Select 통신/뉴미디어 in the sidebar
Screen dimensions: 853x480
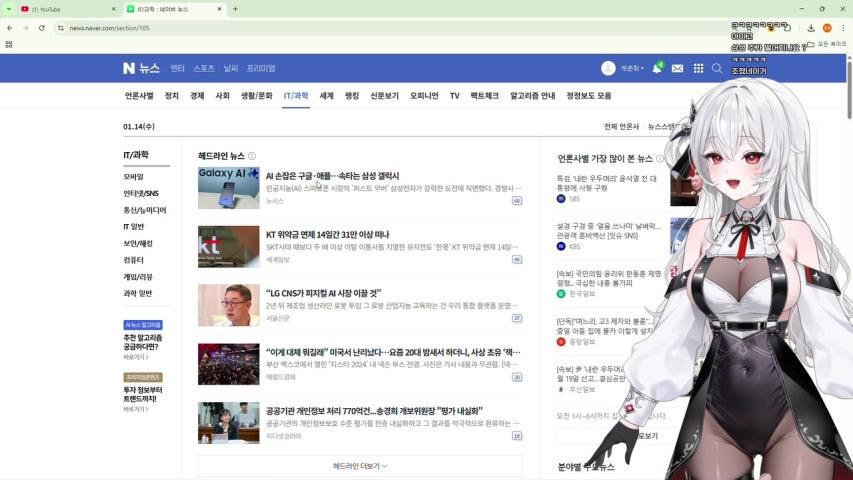(145, 210)
